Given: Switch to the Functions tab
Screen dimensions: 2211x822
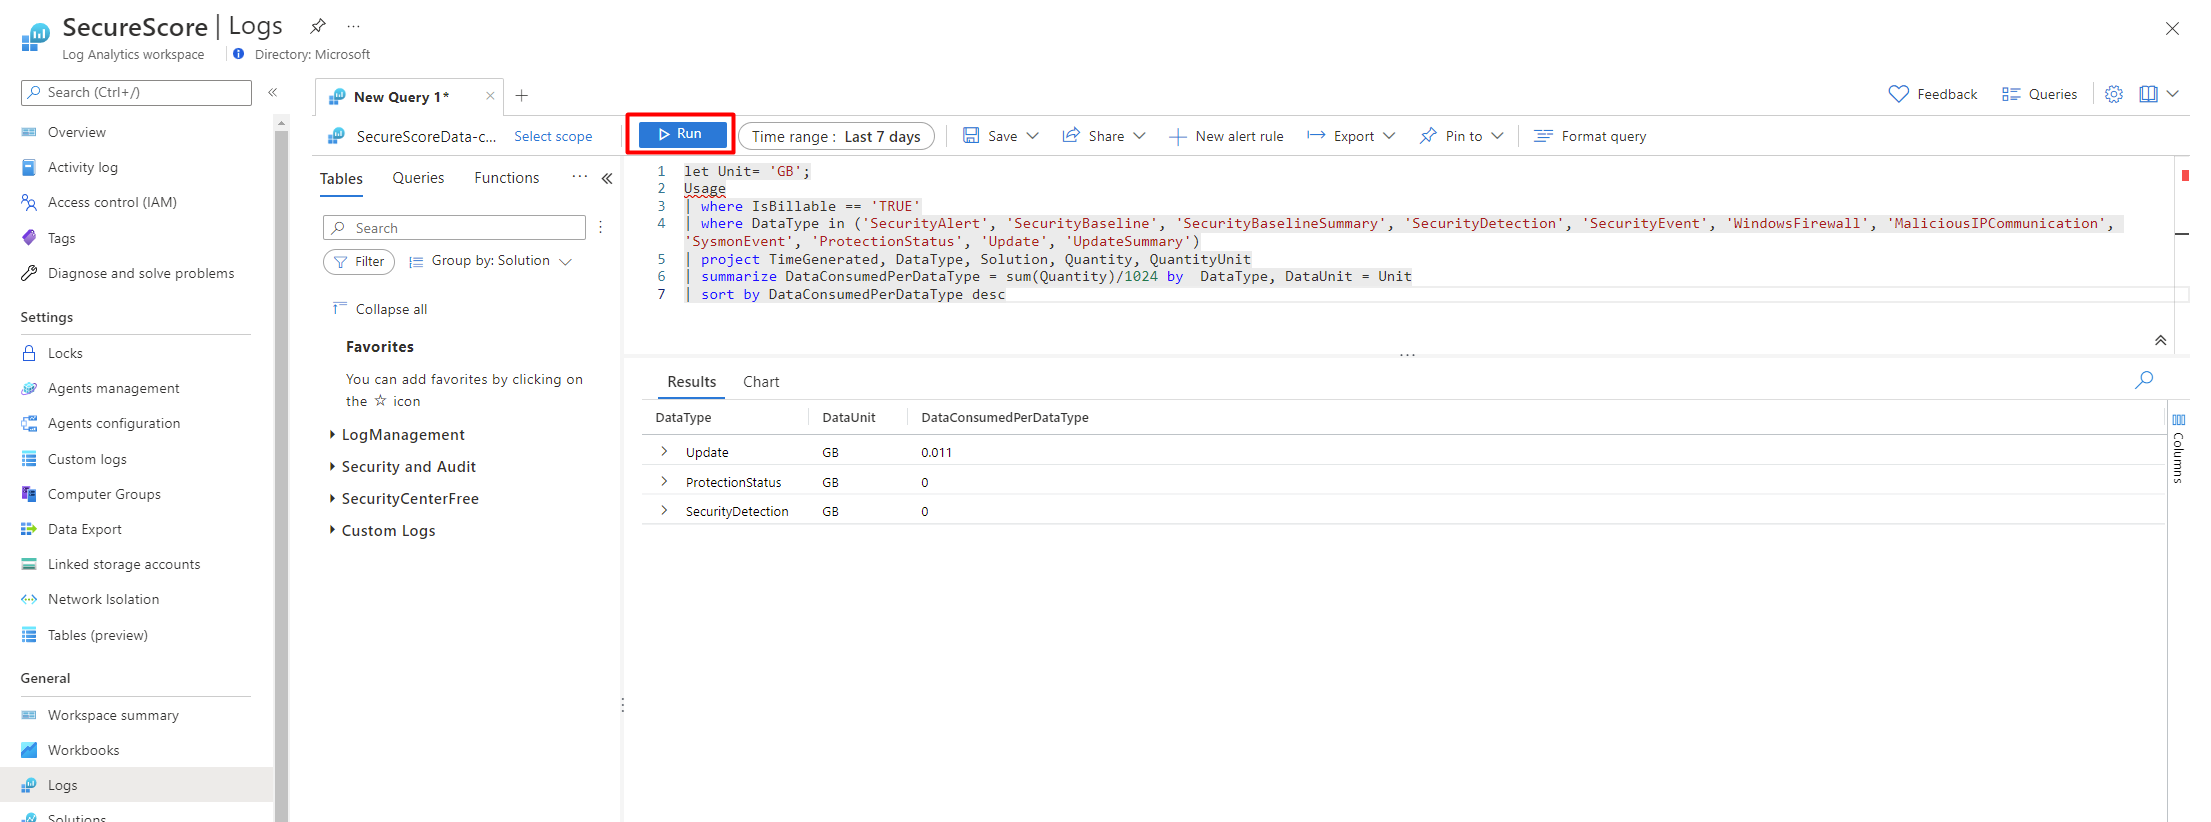Looking at the screenshot, I should 506,178.
